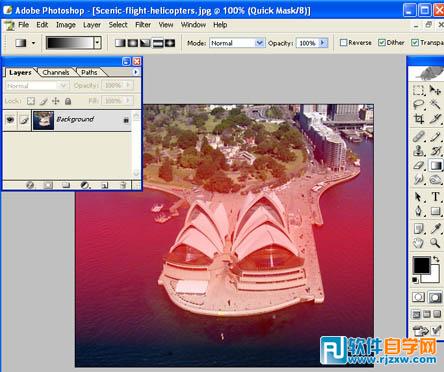Select the Type tool
This screenshot has width=444, height=372.
click(435, 196)
